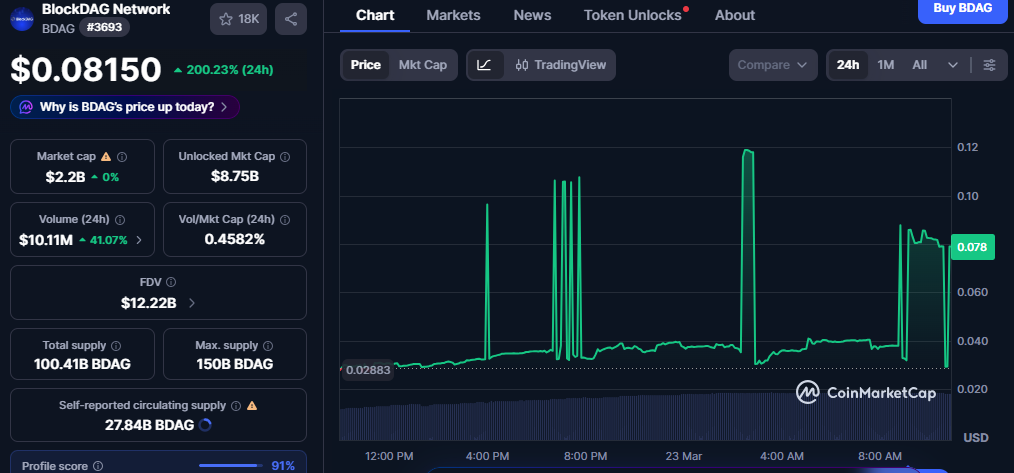
Task: Expand more time range options chevron
Action: click(953, 65)
